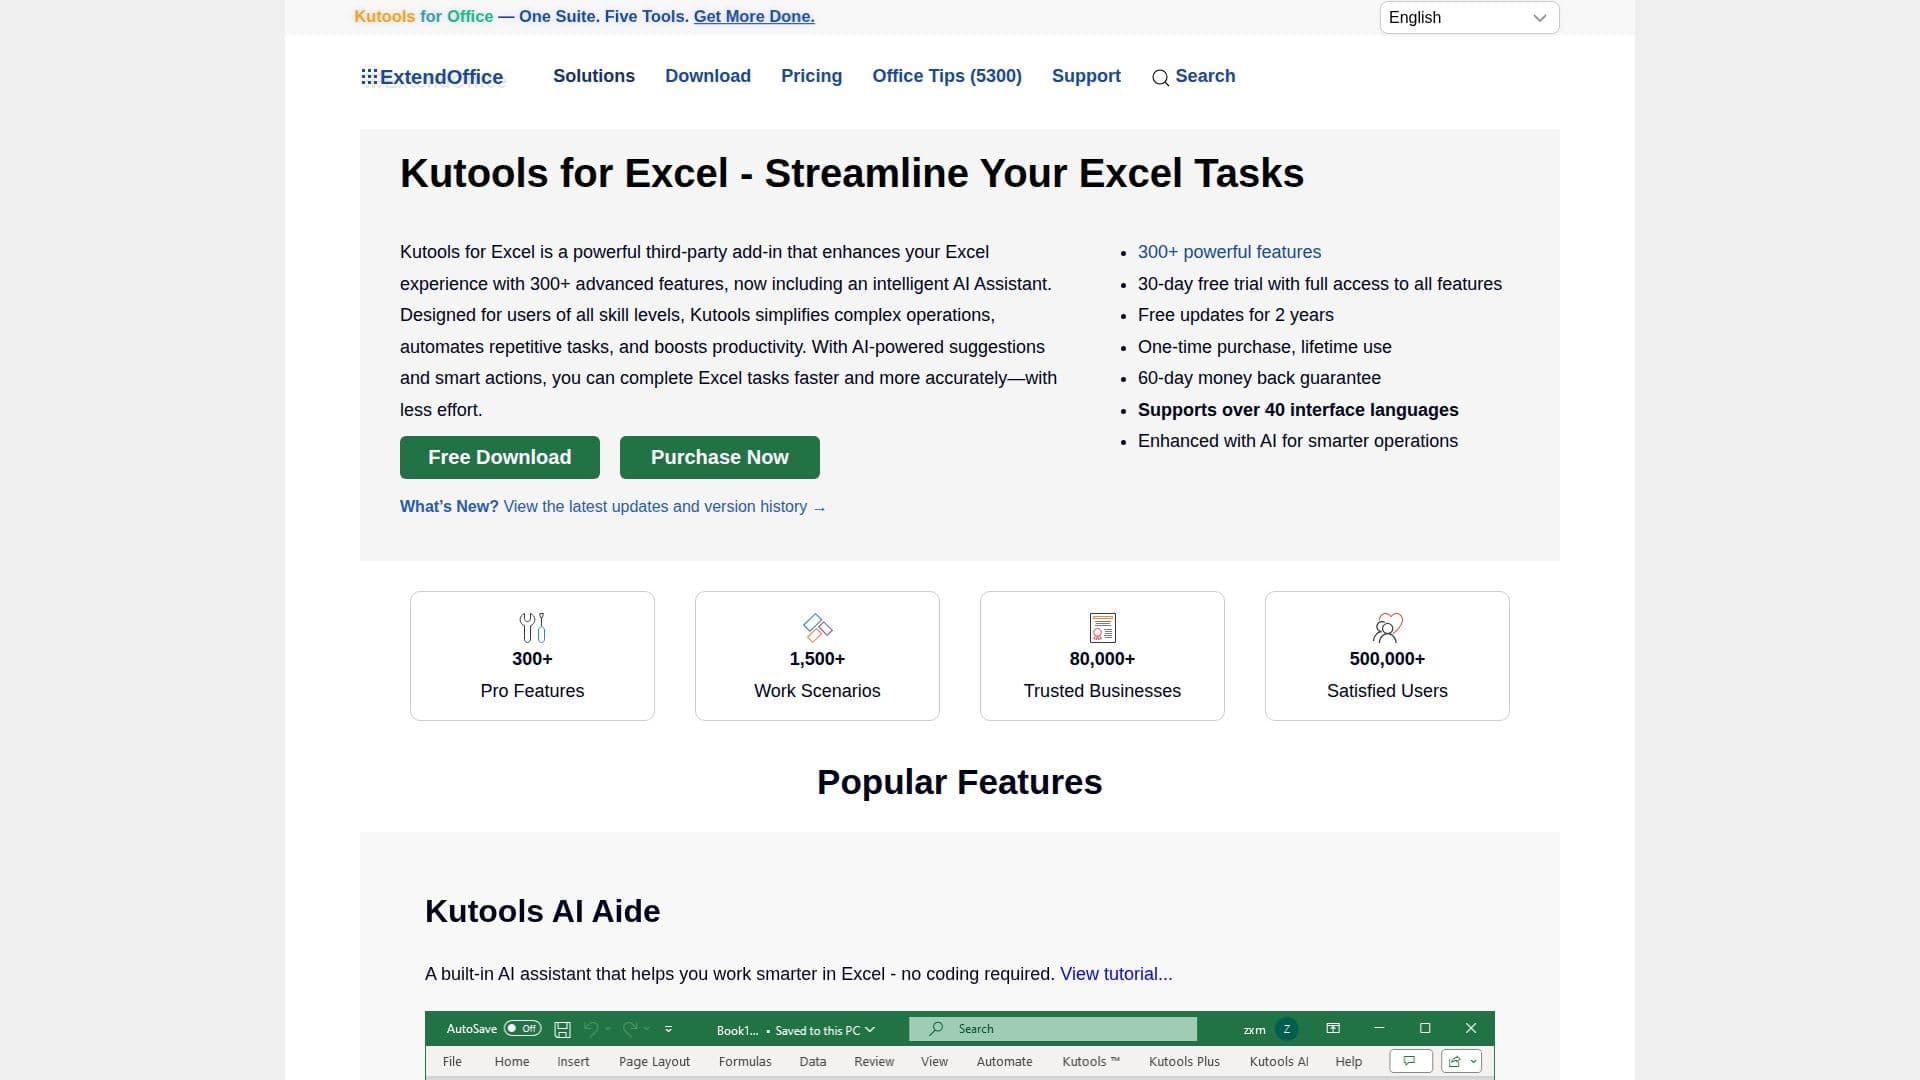Open What's New version history link
Viewport: 1920px width, 1080px height.
point(613,507)
